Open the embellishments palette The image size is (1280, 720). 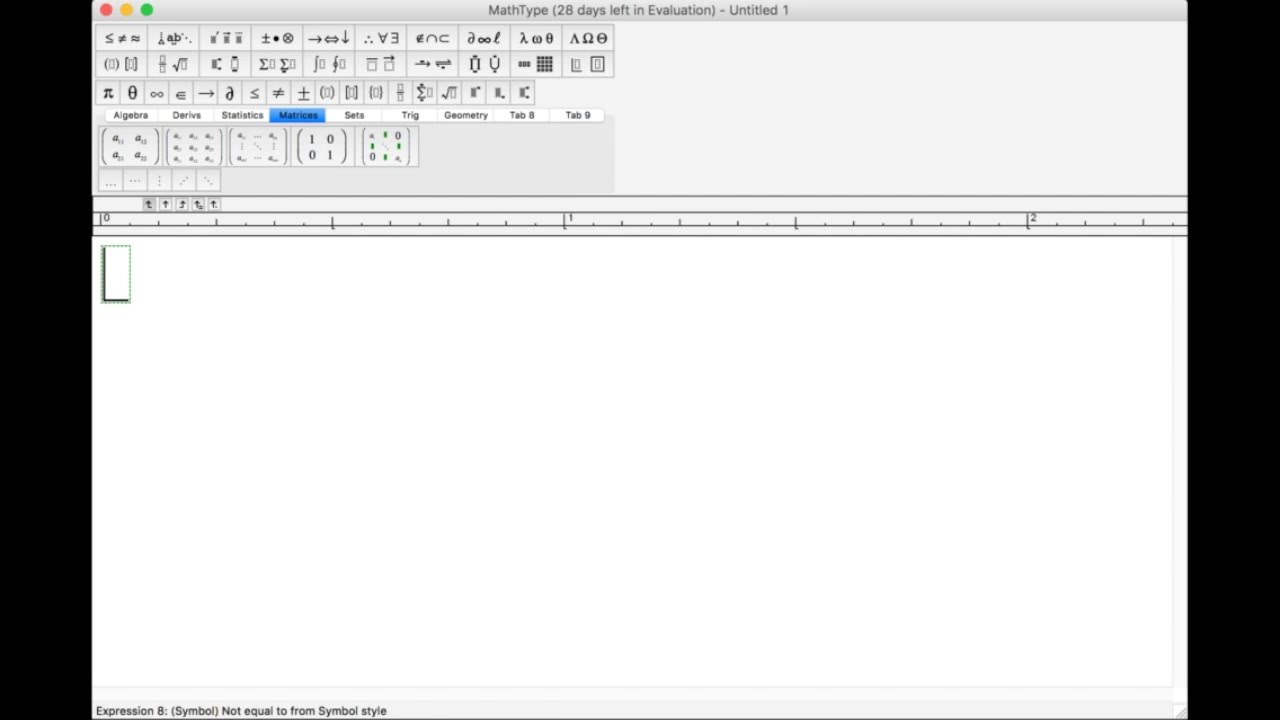226,38
